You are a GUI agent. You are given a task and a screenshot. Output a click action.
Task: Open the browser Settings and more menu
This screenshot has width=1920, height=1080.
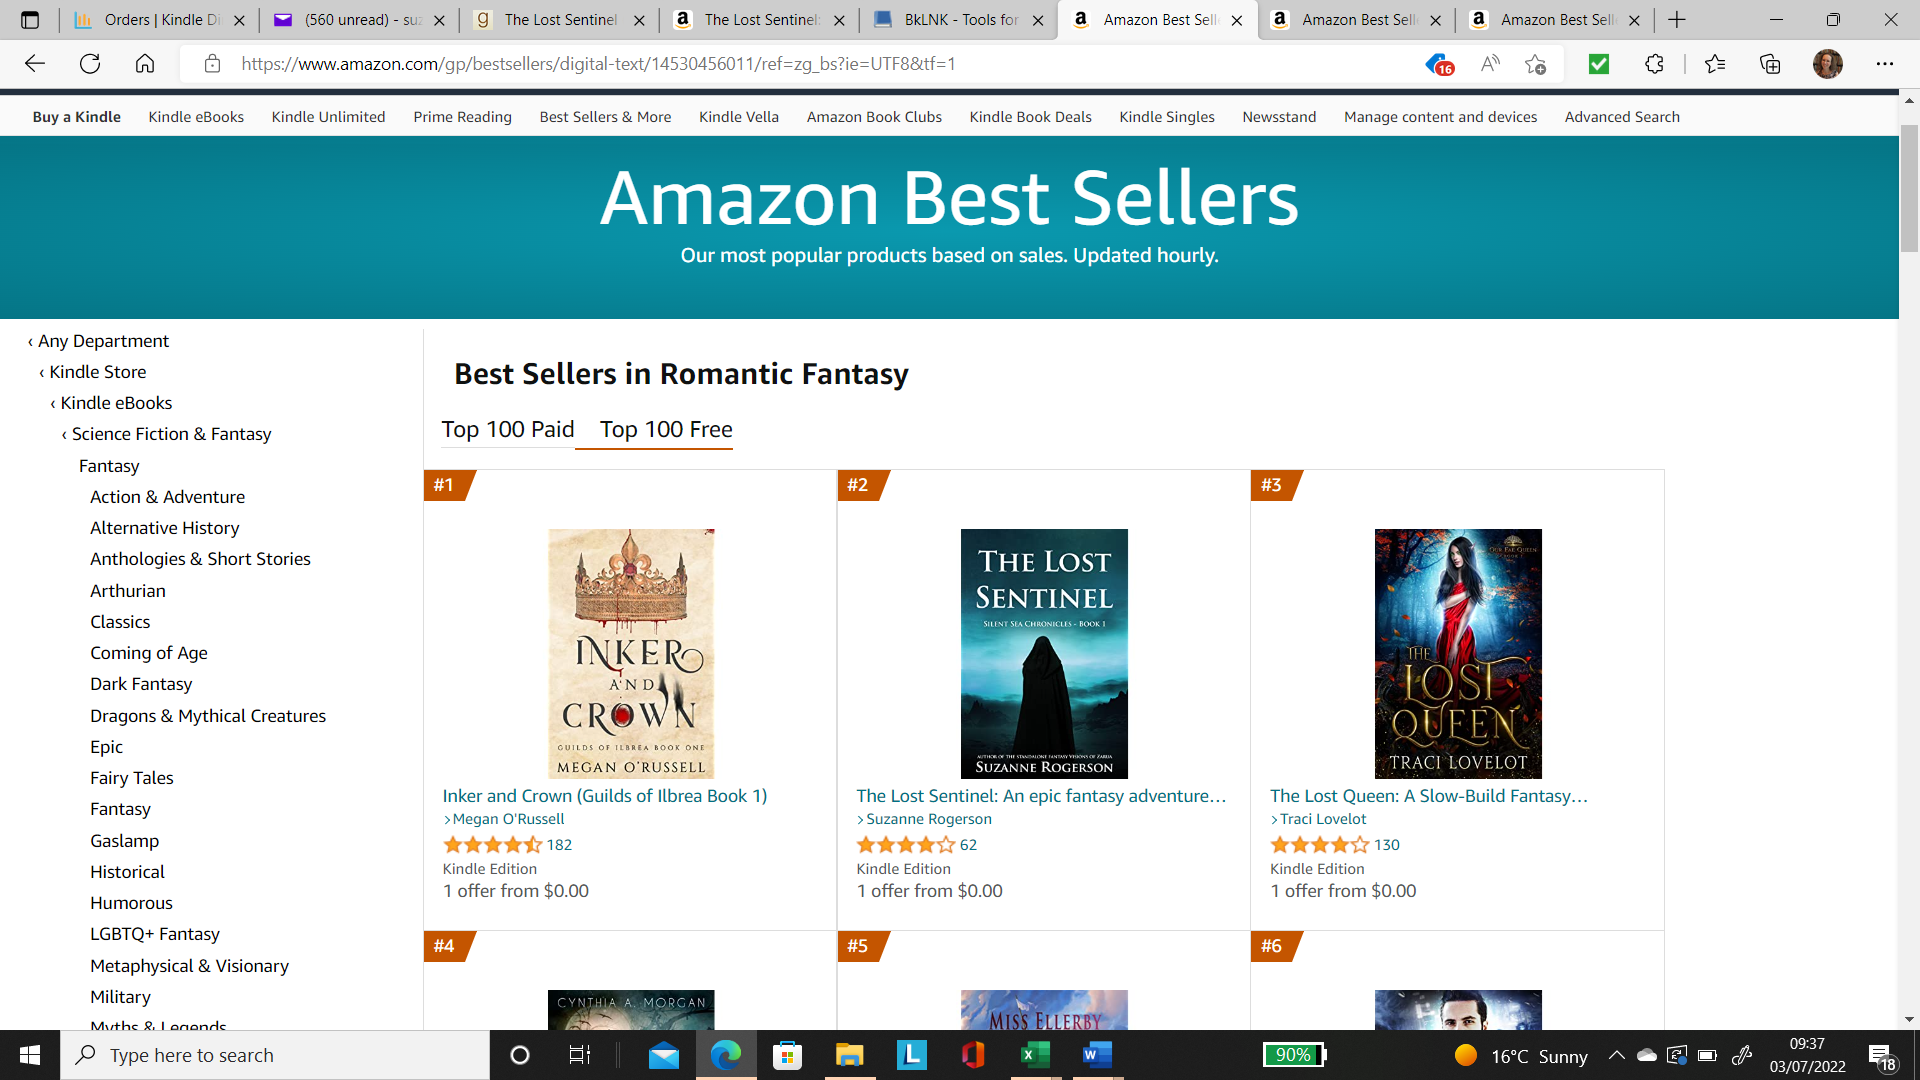[1884, 64]
